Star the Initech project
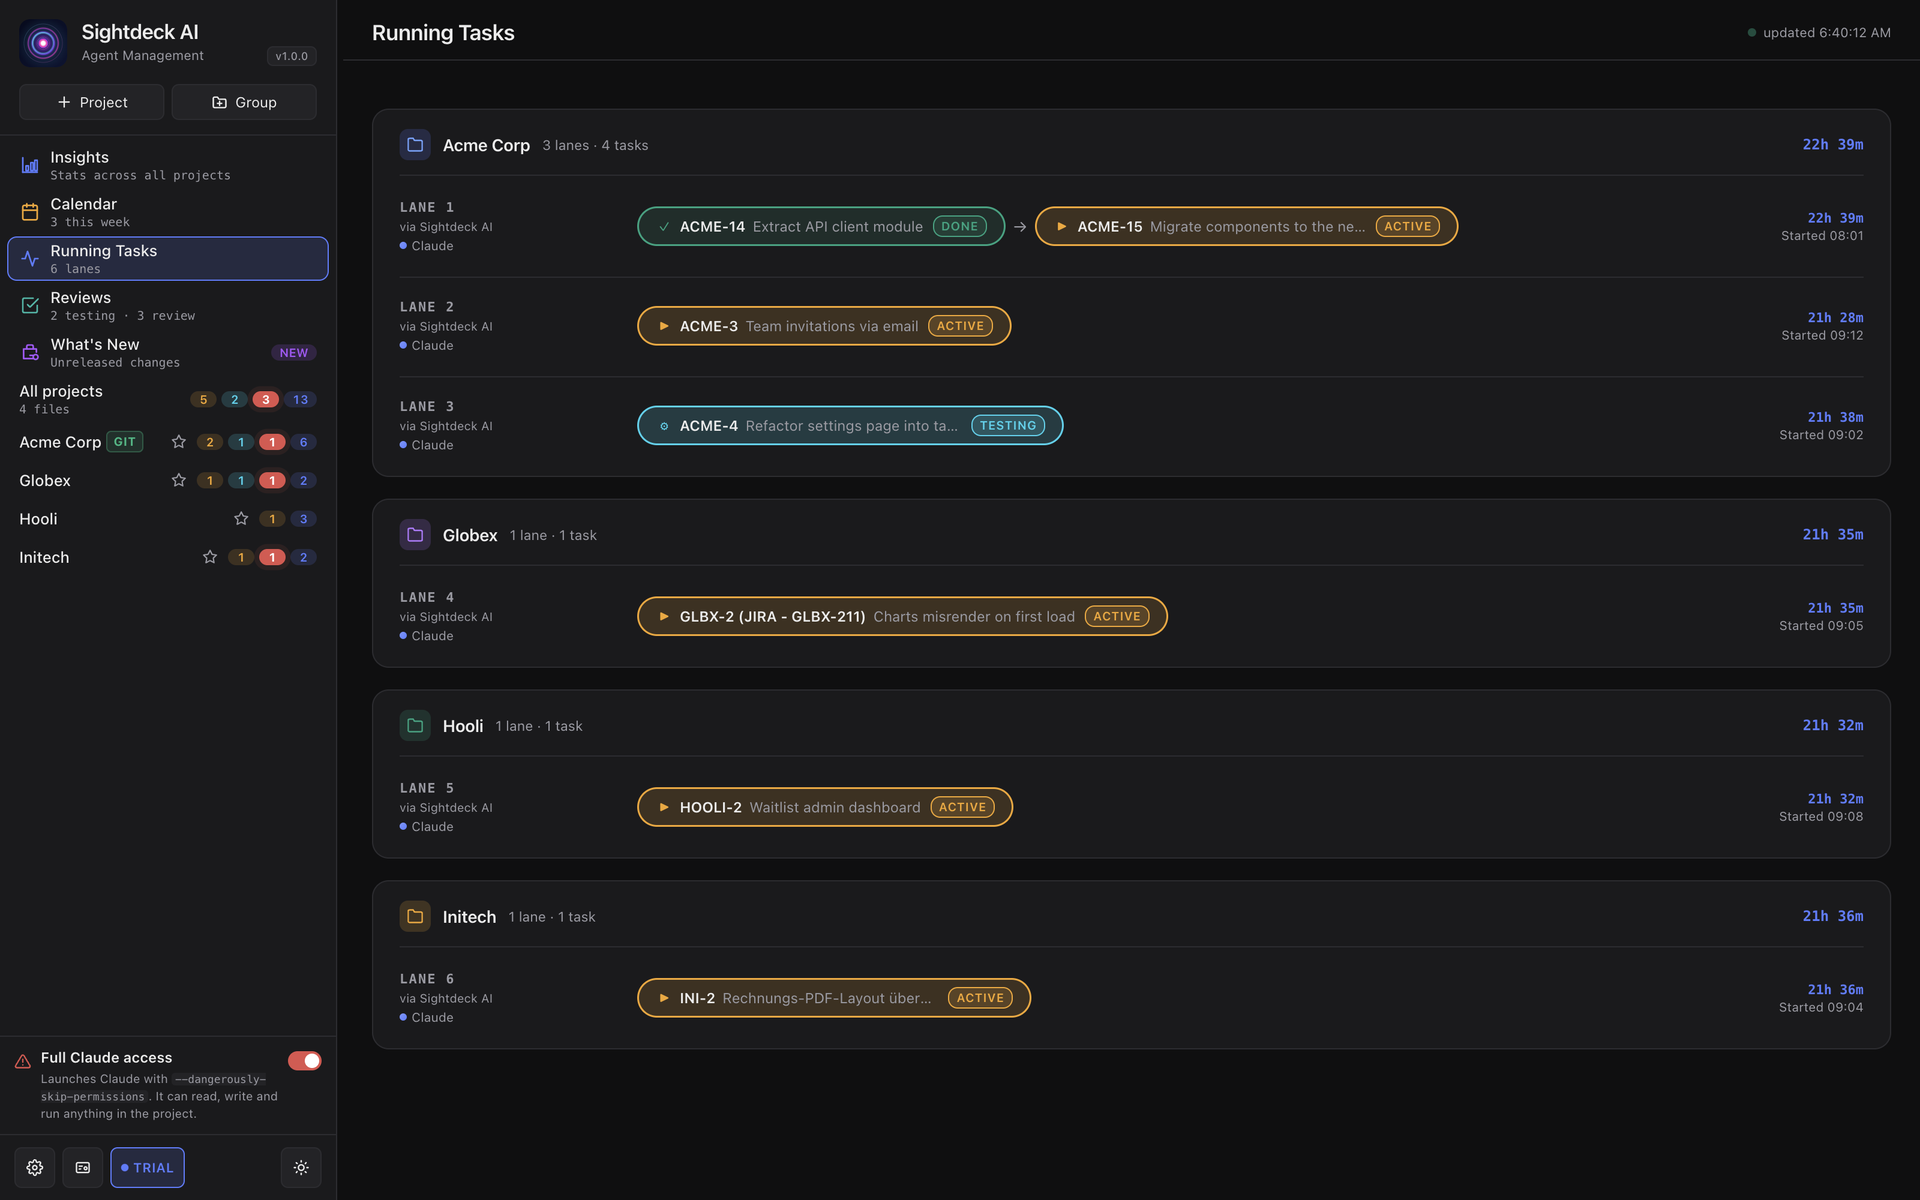 (x=210, y=557)
